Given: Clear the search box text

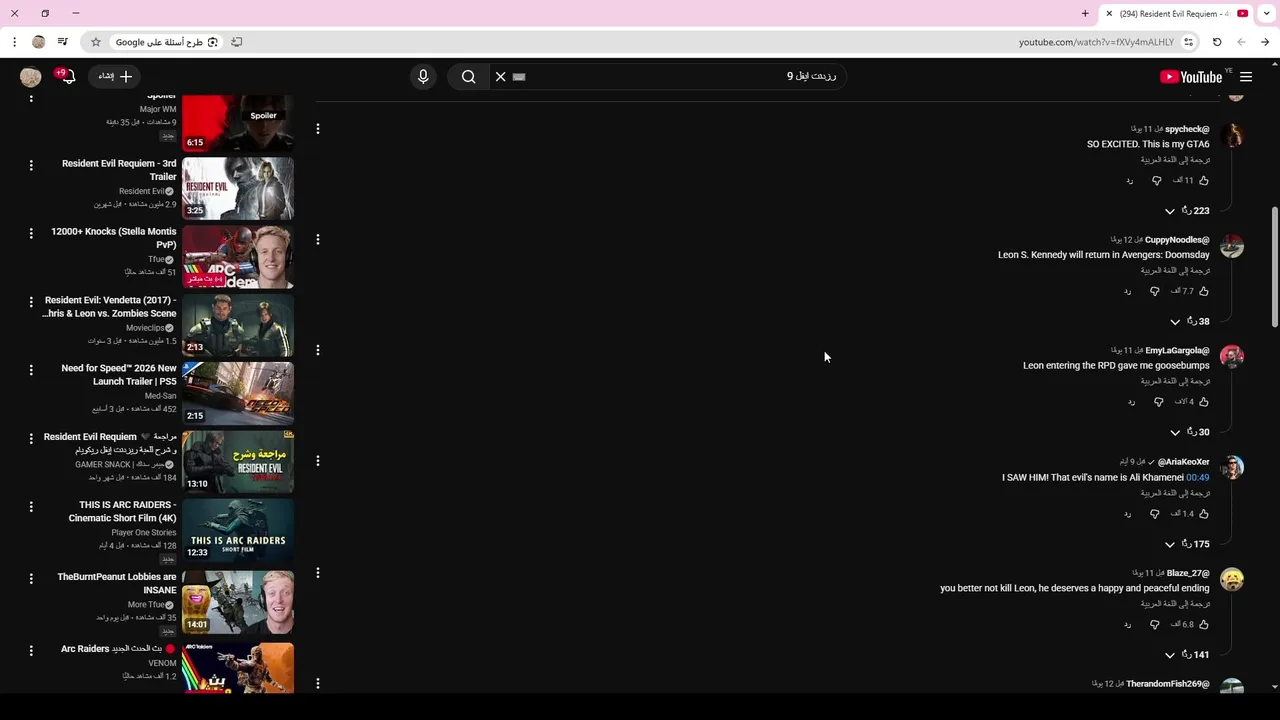Looking at the screenshot, I should point(501,77).
